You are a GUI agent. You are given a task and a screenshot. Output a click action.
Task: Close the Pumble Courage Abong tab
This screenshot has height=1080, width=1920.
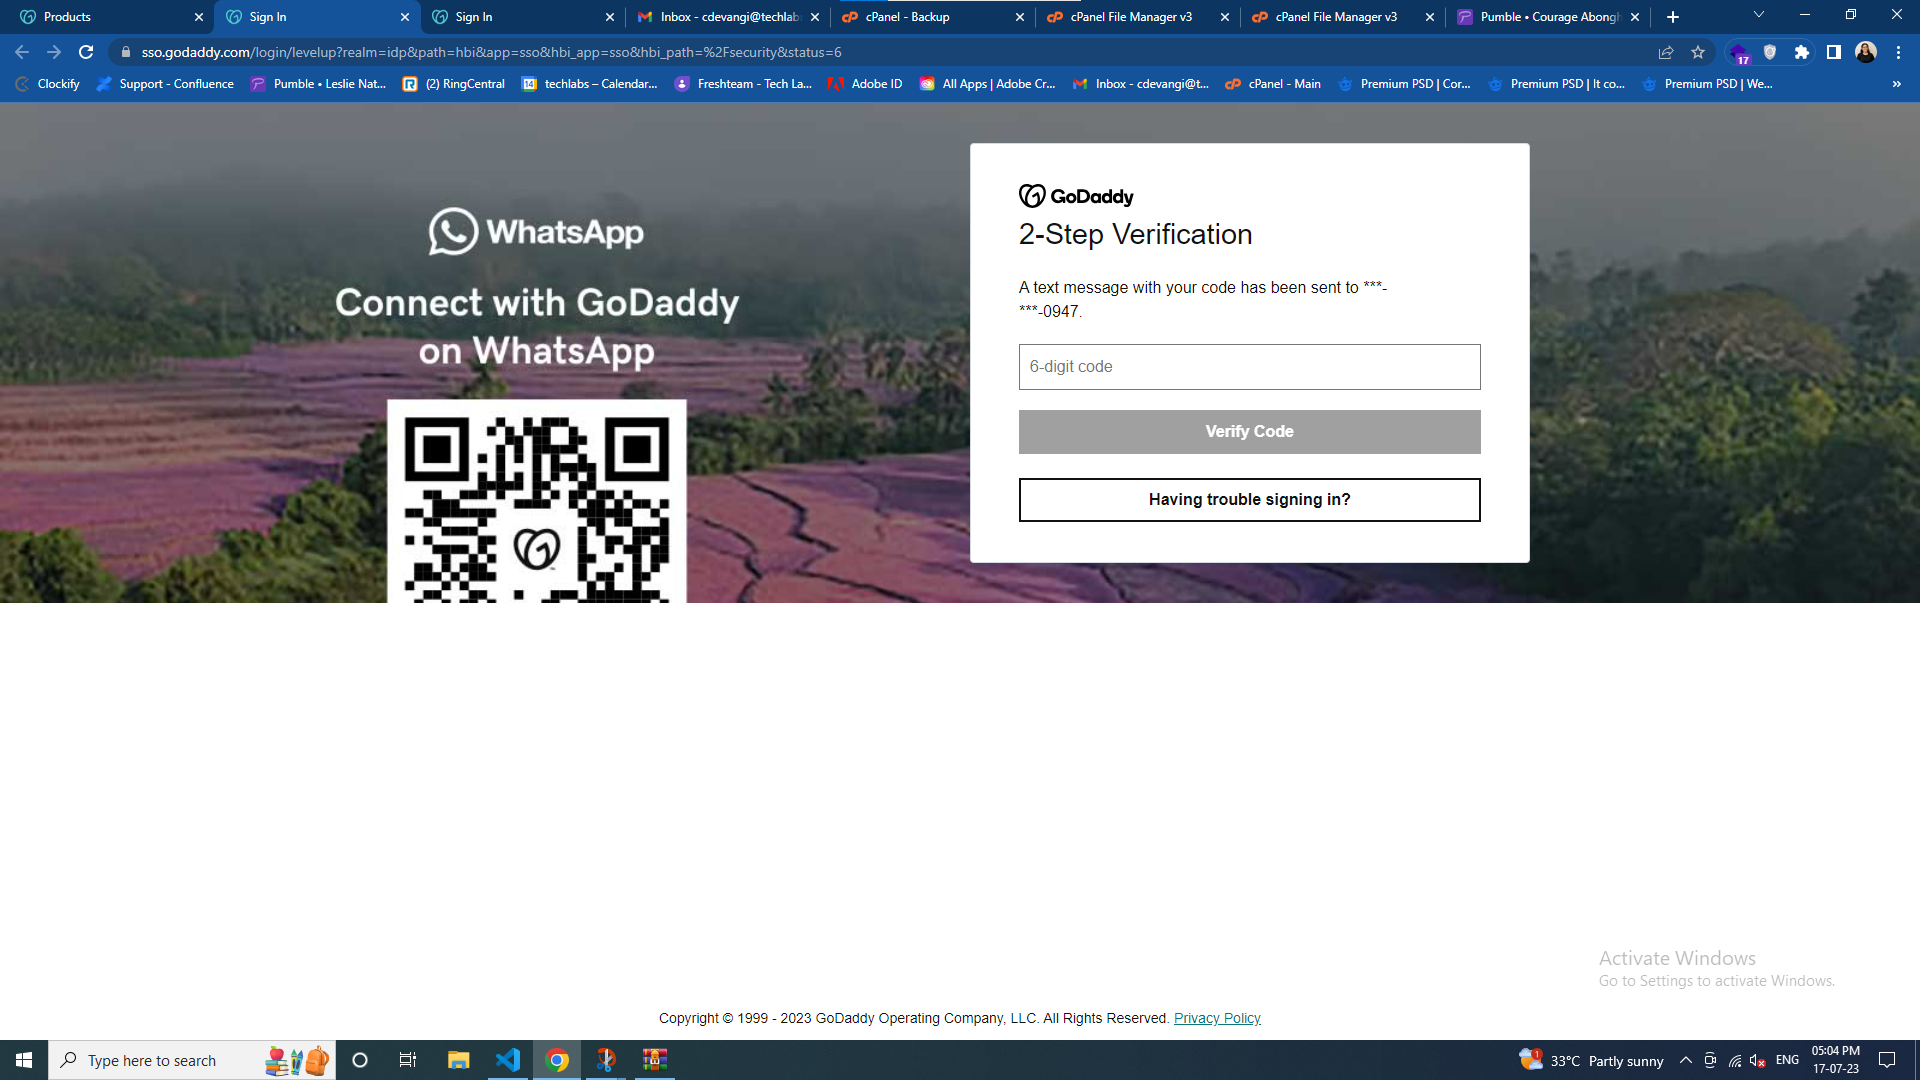point(1635,17)
